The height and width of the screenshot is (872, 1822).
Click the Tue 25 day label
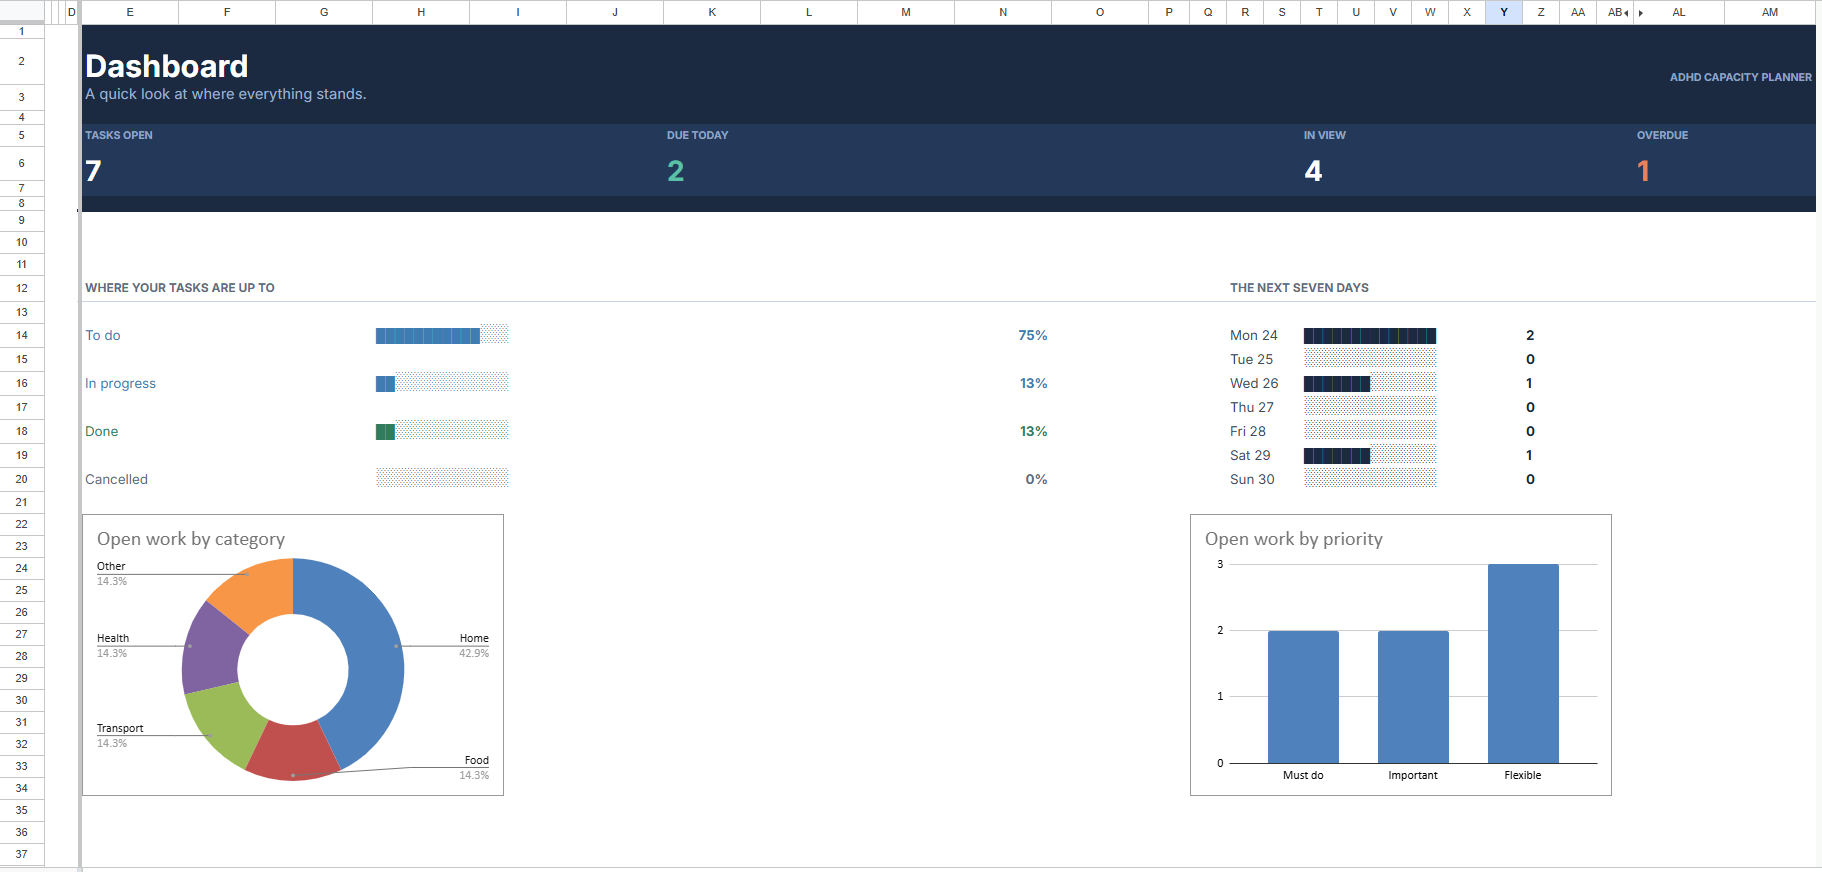[1252, 359]
